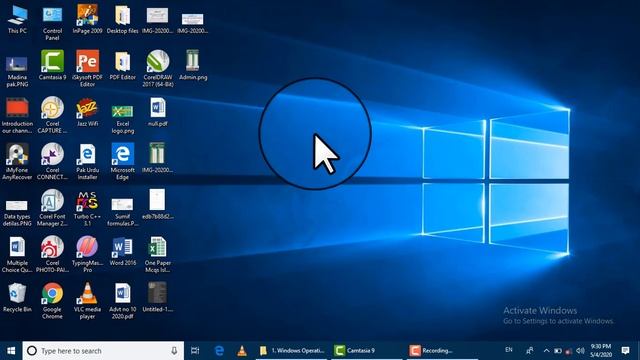Select the CorelDRAW 2017 shortcut
The height and width of the screenshot is (360, 640).
pyautogui.click(x=158, y=69)
